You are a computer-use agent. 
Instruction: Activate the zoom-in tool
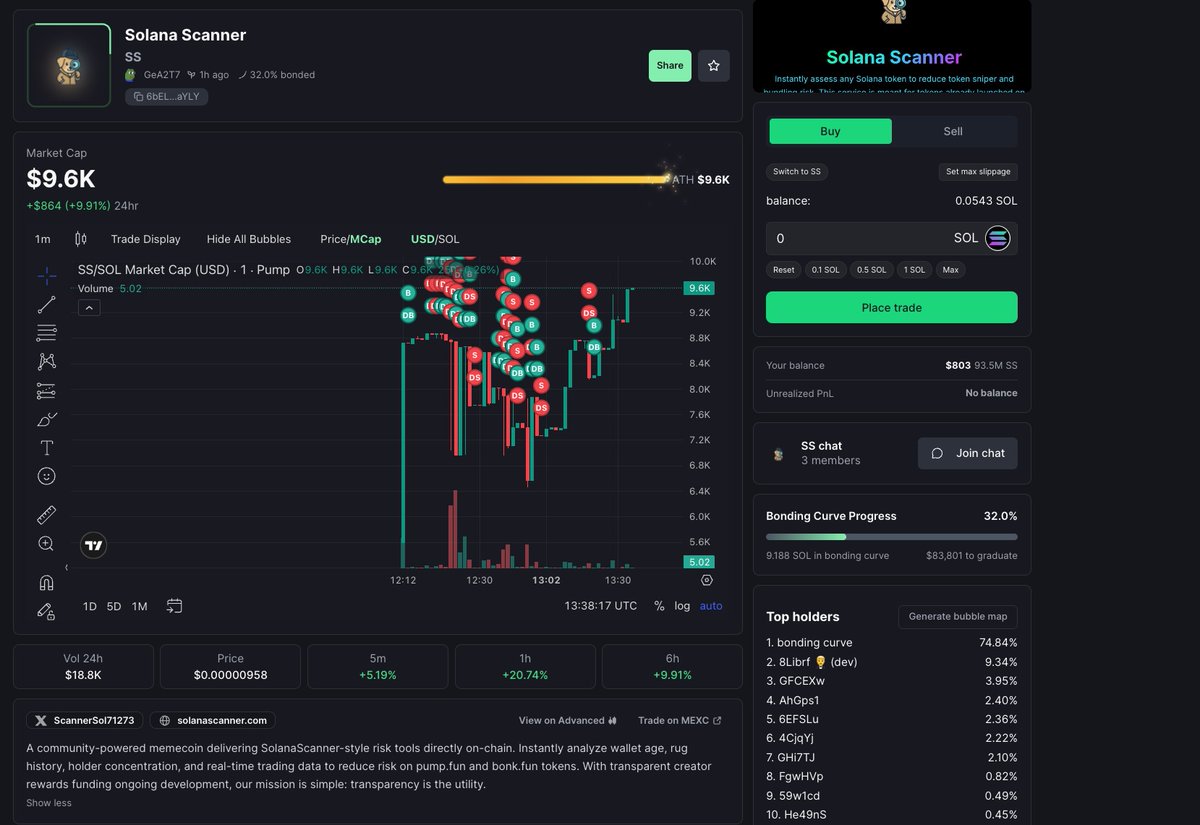point(46,544)
